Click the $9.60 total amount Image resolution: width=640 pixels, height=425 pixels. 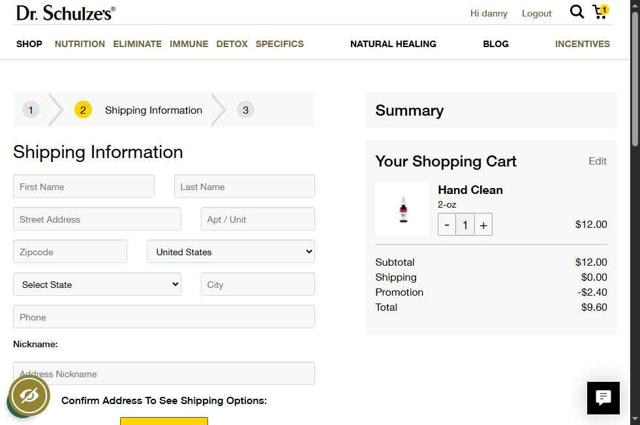pos(594,307)
